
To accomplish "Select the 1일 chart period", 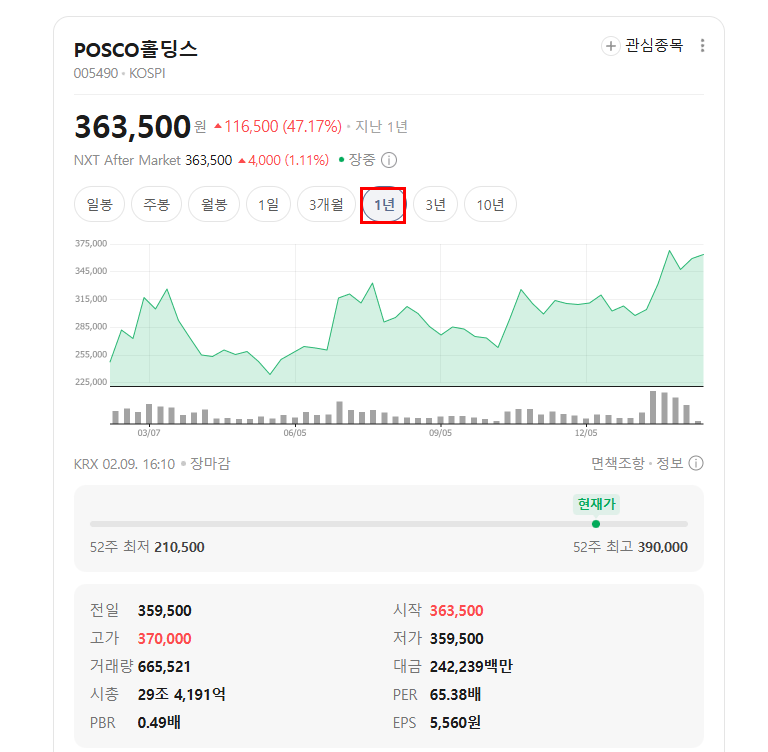I will coord(268,204).
